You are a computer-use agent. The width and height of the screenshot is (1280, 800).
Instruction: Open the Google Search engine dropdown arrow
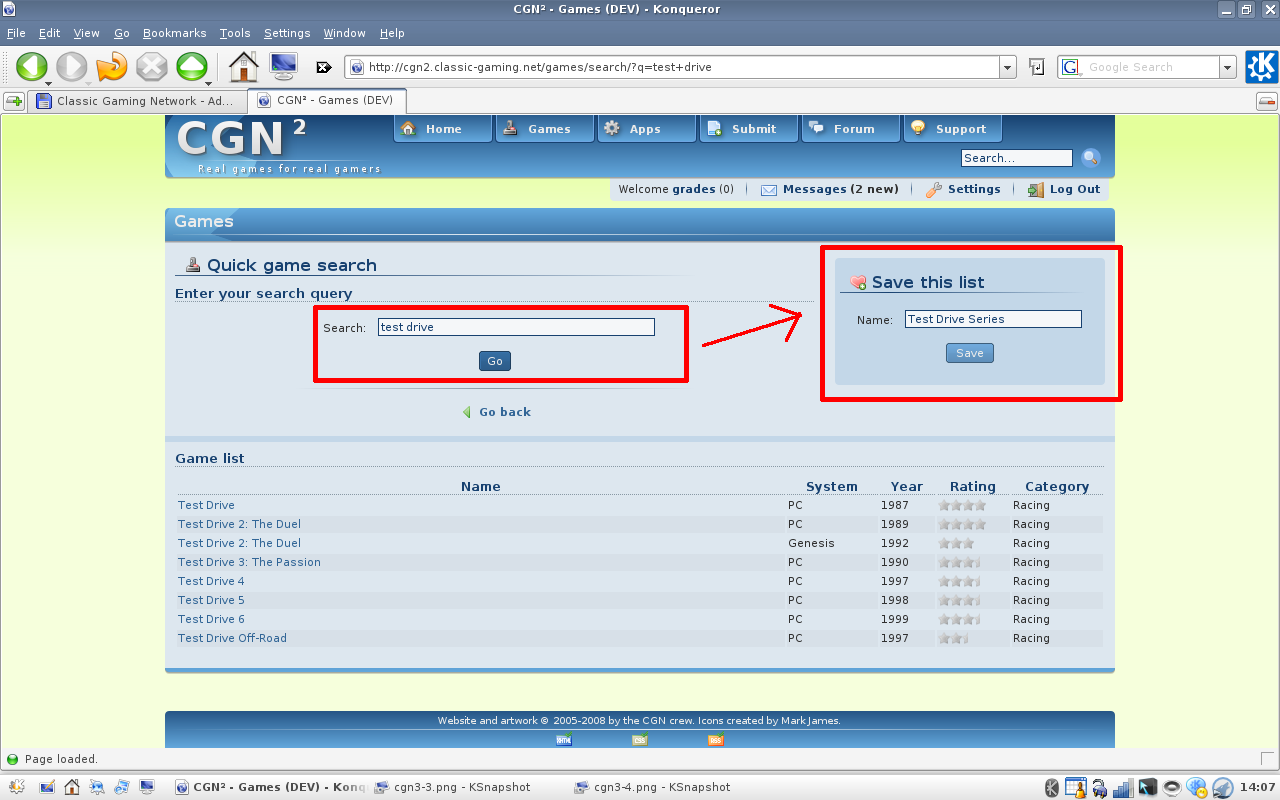pyautogui.click(x=1228, y=67)
